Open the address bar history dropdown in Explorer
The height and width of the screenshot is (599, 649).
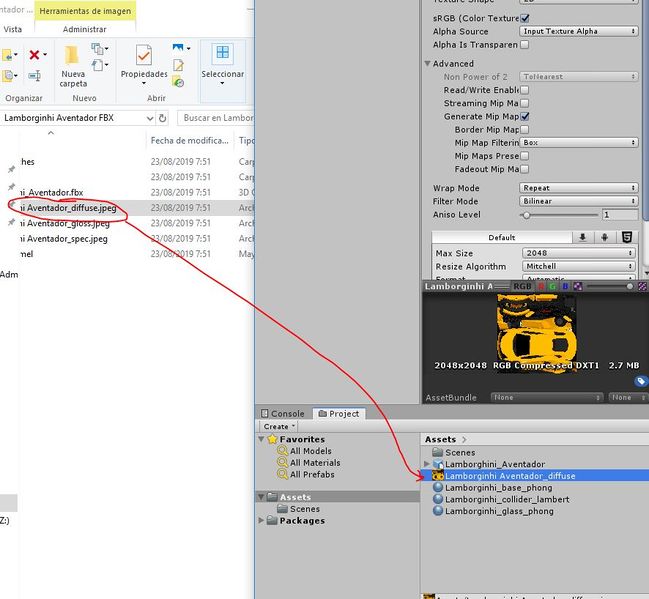pos(150,118)
